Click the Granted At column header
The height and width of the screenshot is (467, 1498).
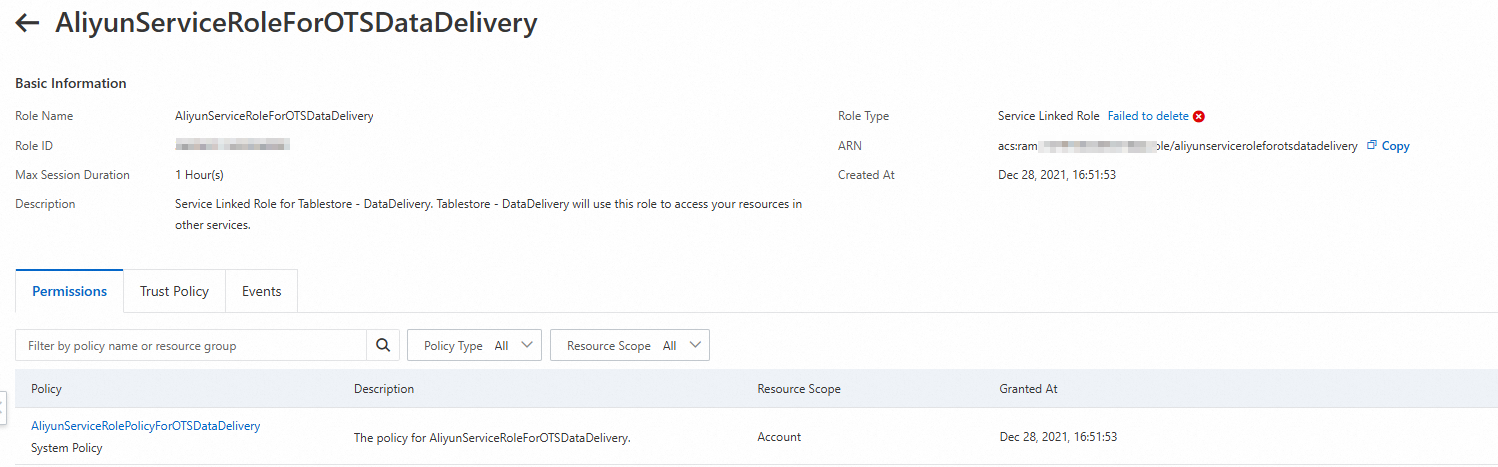[x=1028, y=388]
